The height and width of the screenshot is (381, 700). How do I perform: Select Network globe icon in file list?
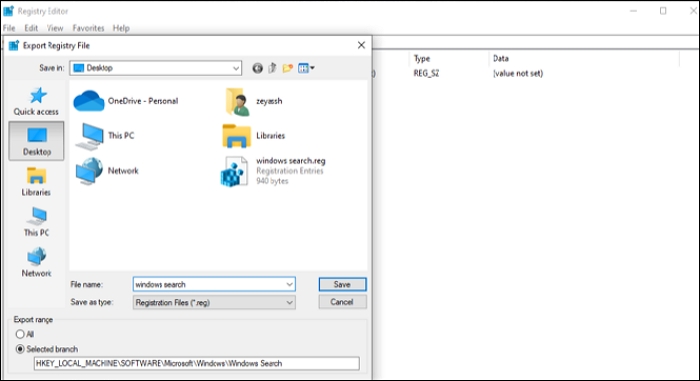[89, 171]
